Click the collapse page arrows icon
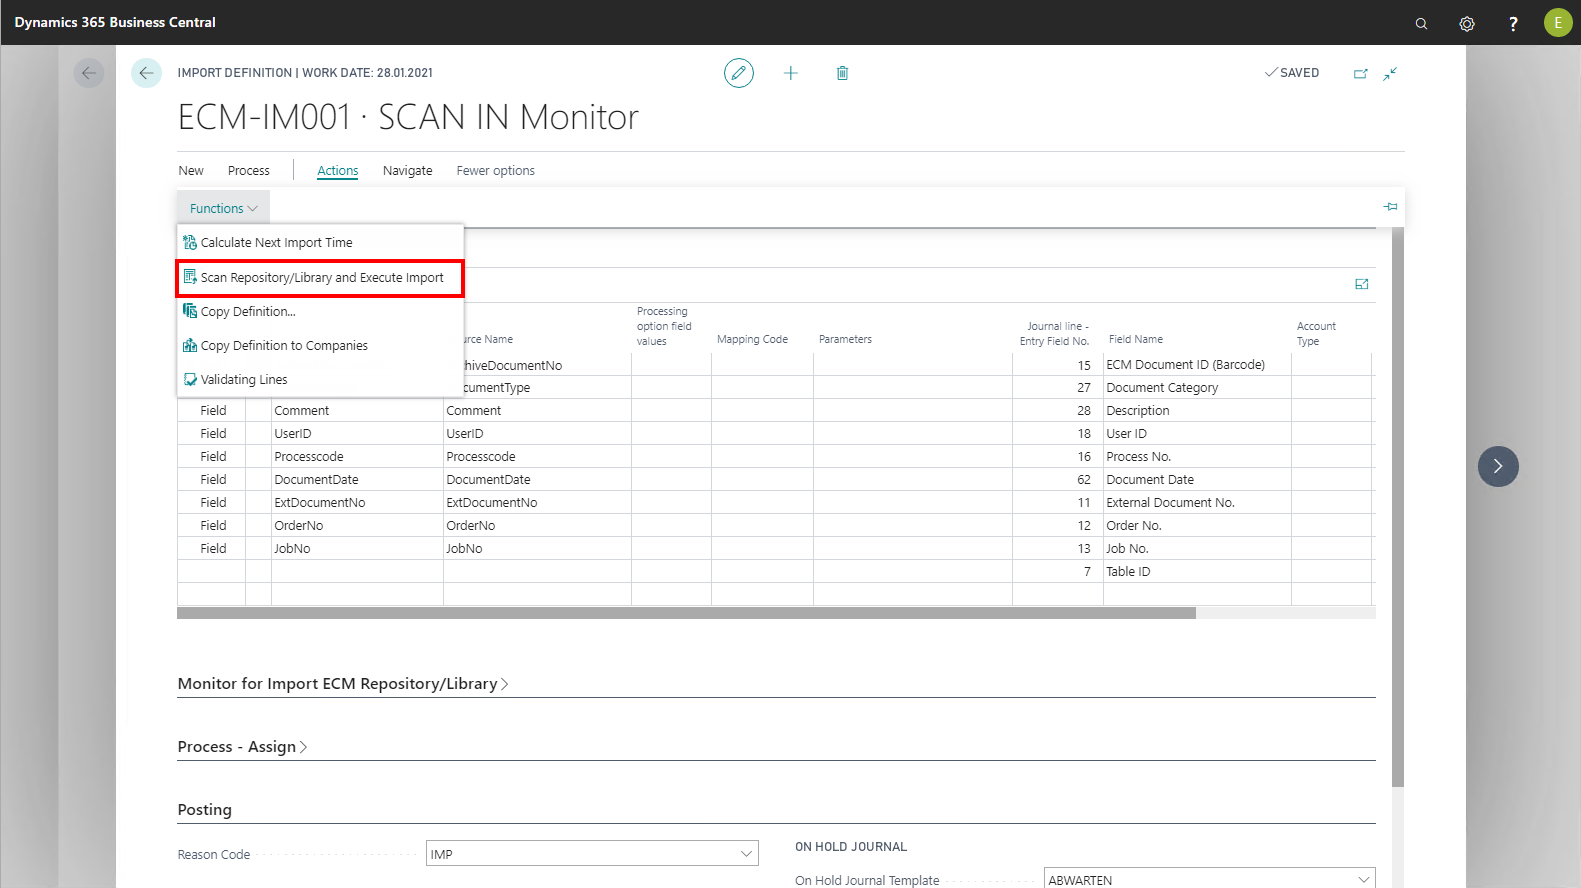 (x=1390, y=73)
